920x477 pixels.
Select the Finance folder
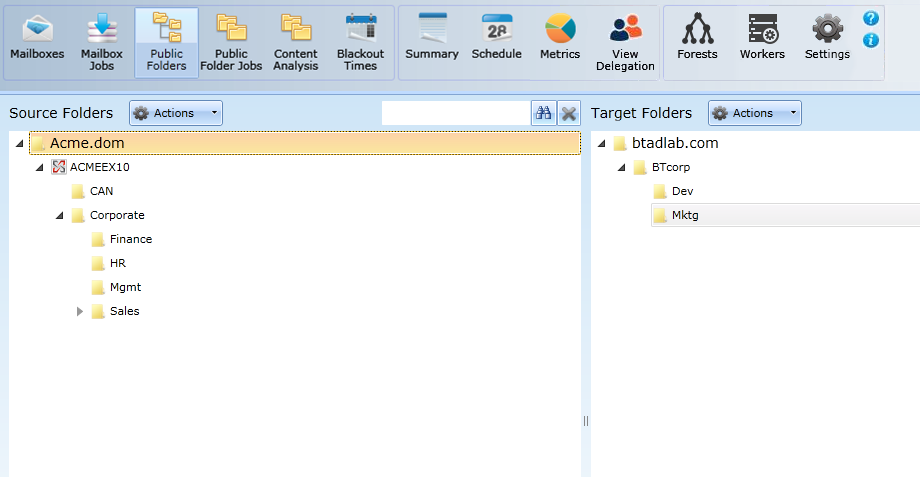[x=130, y=239]
